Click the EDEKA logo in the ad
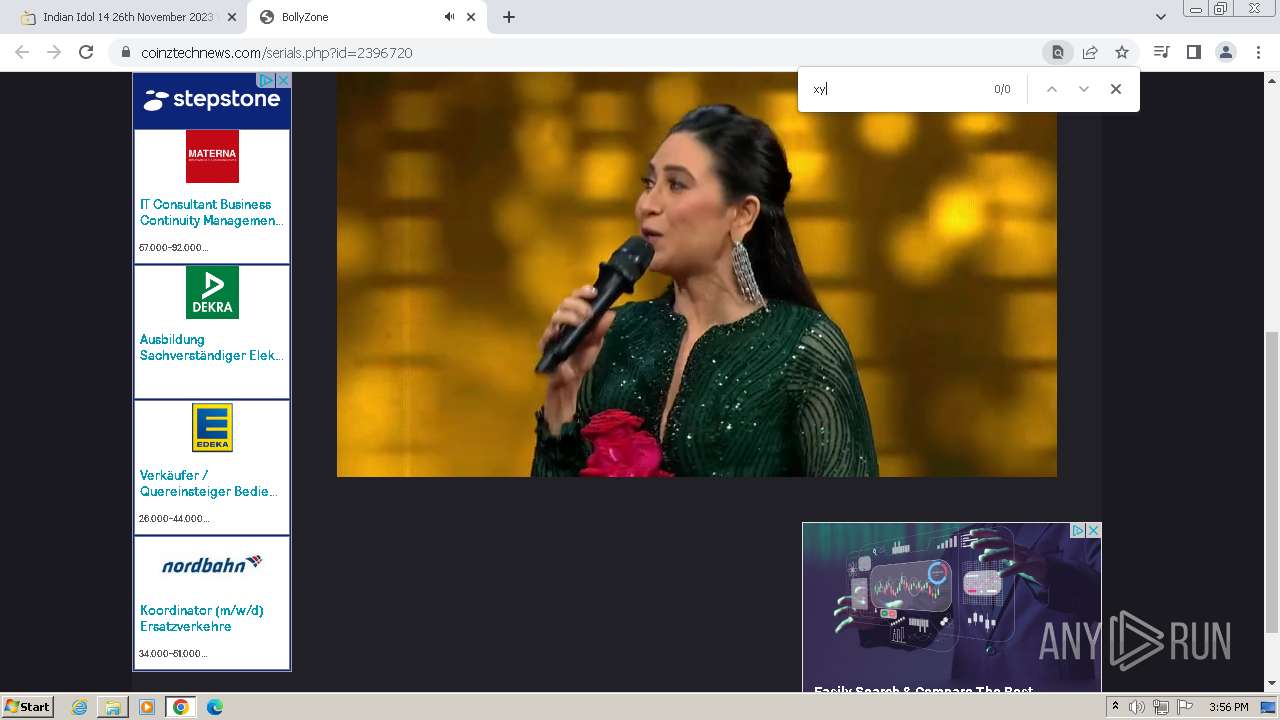Screen dimensions: 1280x720 click(x=212, y=427)
